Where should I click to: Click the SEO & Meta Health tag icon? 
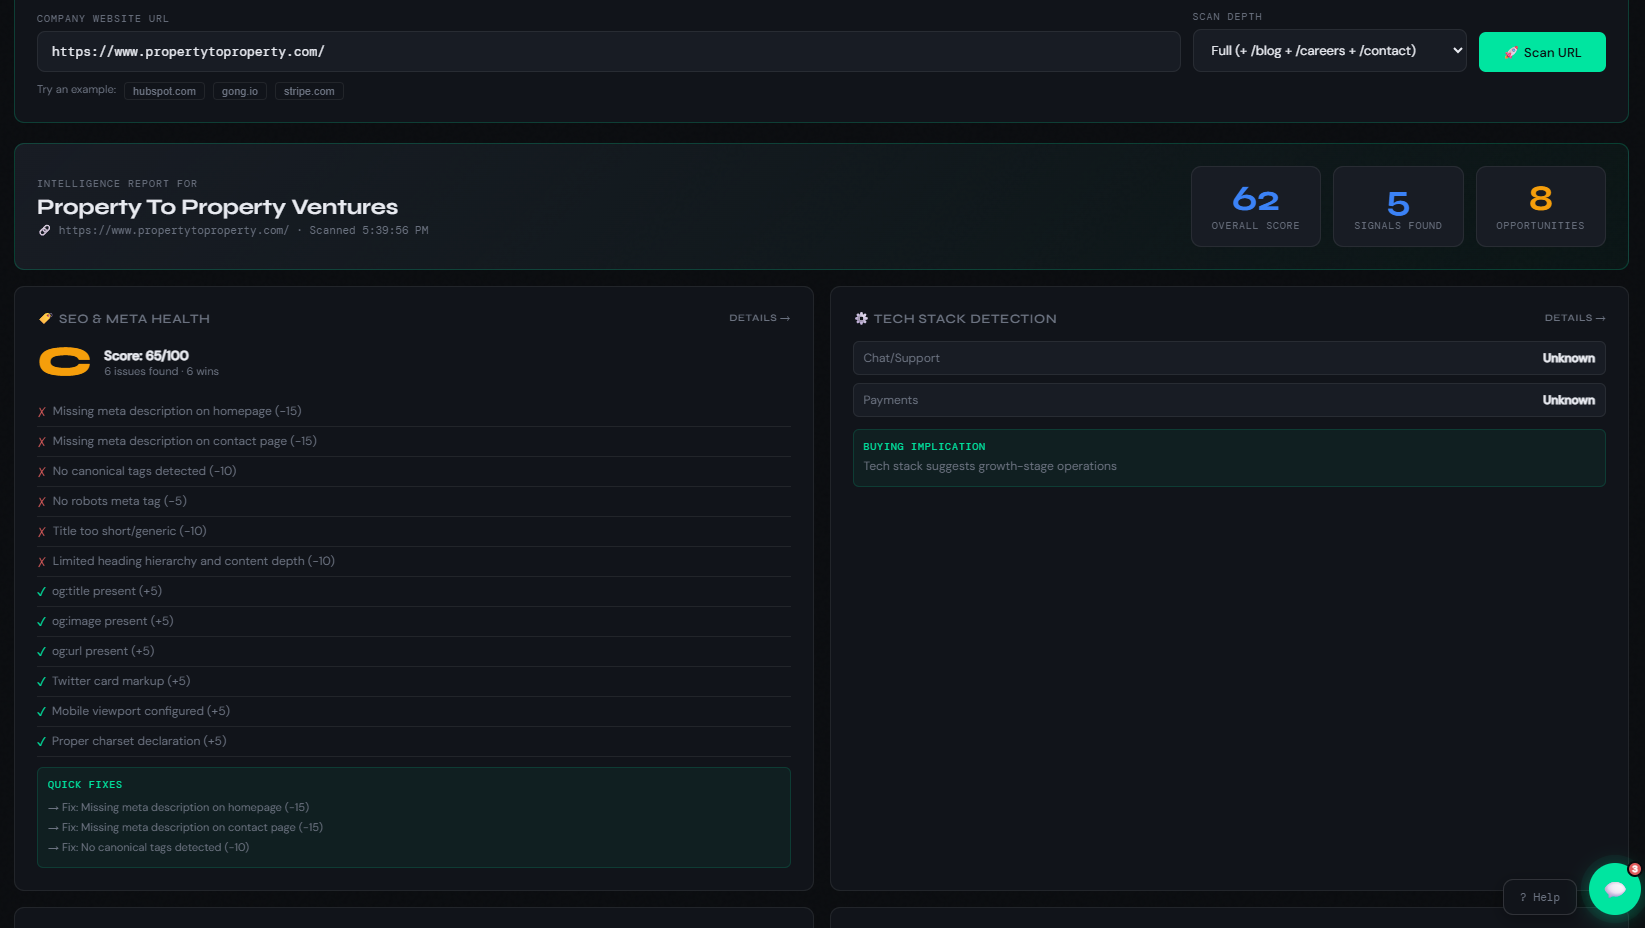(x=45, y=318)
